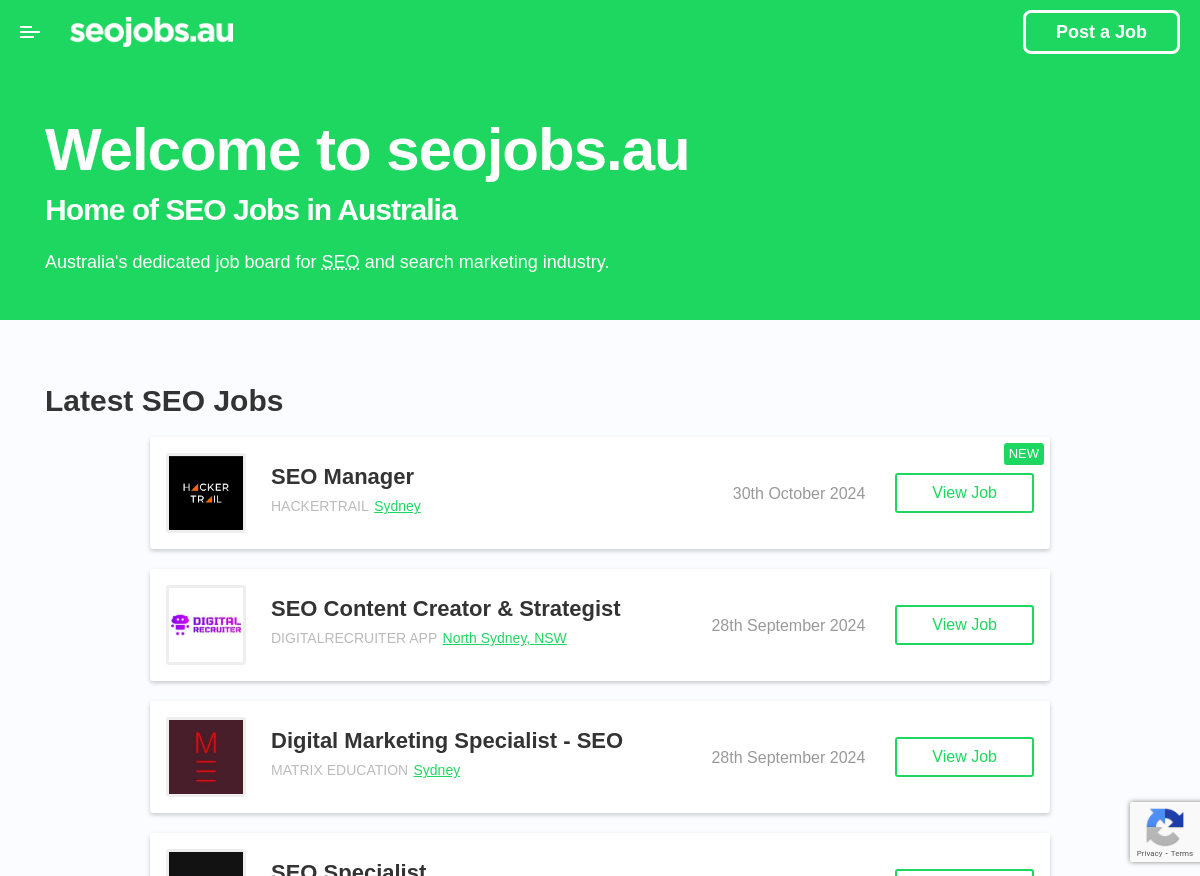Open the Matrix Education logo
Screen dimensions: 1200x876
(x=206, y=757)
